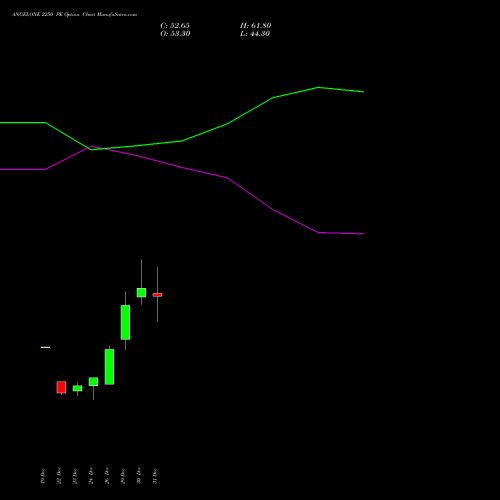
Task: Click the open value O: 53.30
Action: (175, 34)
